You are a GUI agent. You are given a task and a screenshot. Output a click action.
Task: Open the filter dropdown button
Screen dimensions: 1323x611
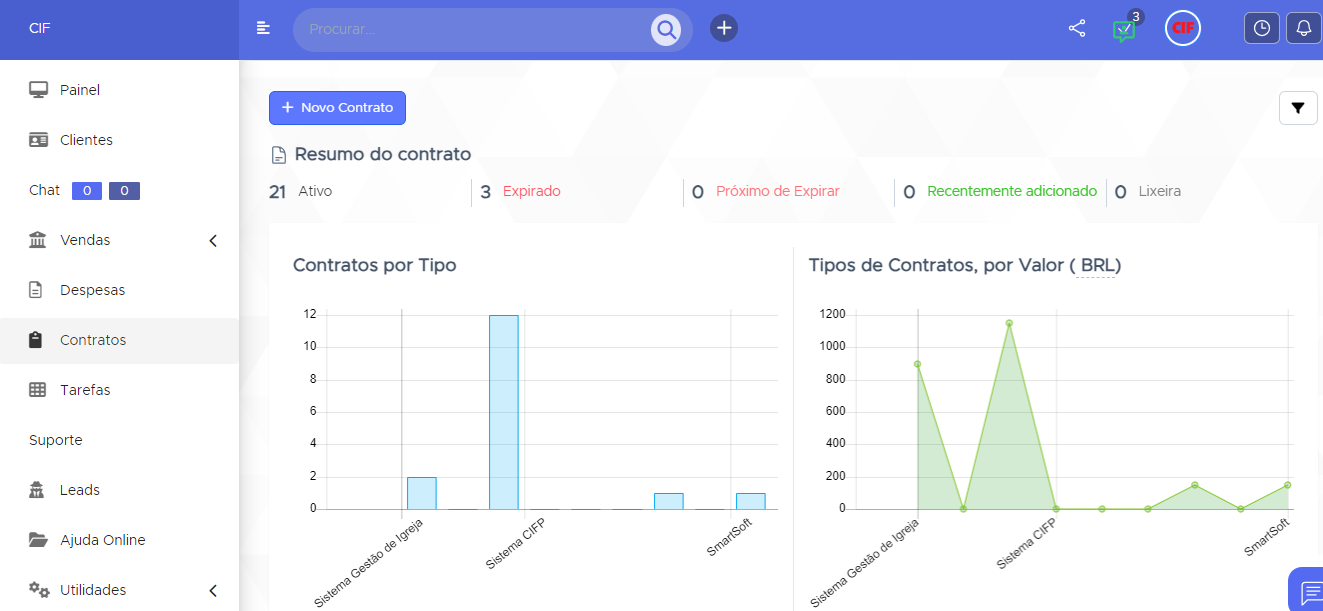point(1298,108)
